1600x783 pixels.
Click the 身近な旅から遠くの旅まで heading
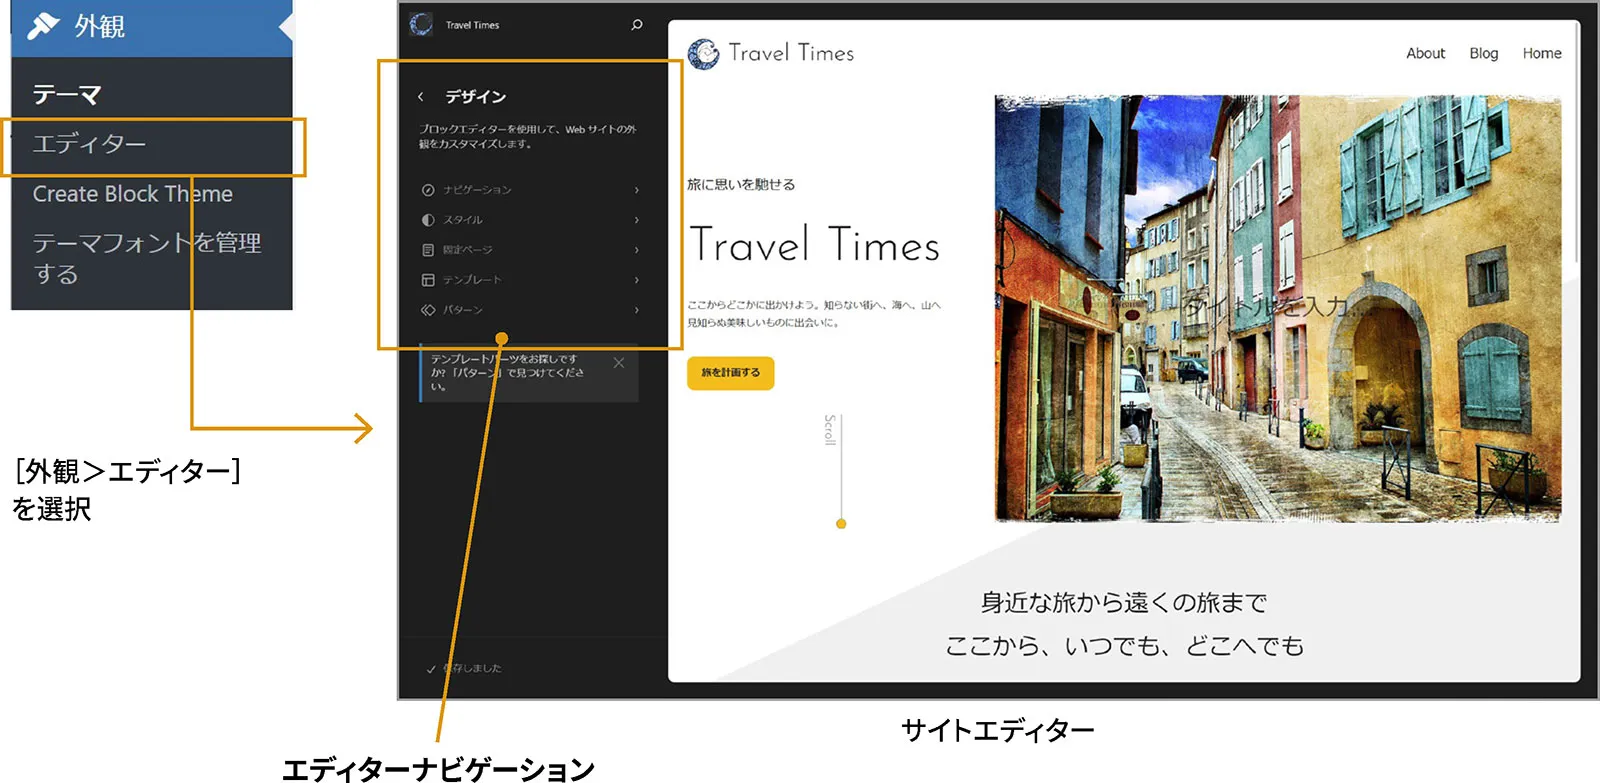pos(1124,602)
